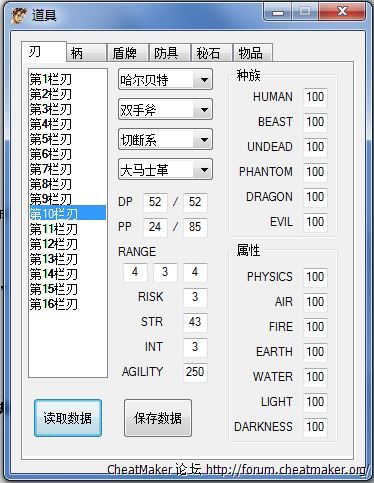Open the 双手斧 dropdown

tap(165, 109)
